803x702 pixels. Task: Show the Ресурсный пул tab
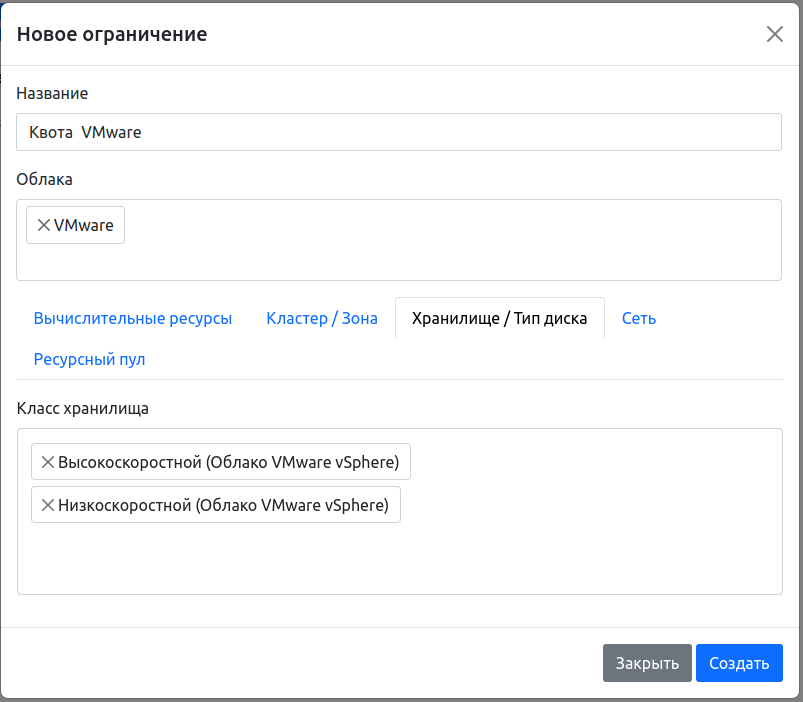(90, 359)
